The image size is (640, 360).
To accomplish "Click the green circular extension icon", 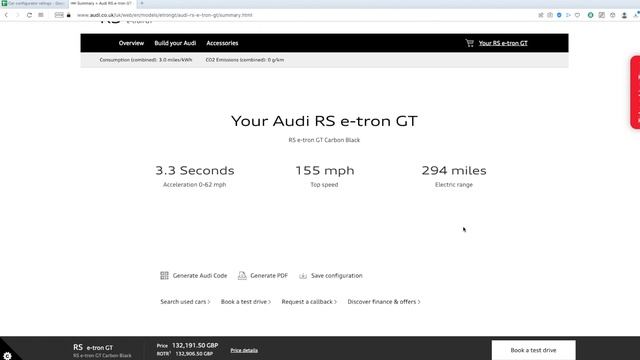I will 590,15.
